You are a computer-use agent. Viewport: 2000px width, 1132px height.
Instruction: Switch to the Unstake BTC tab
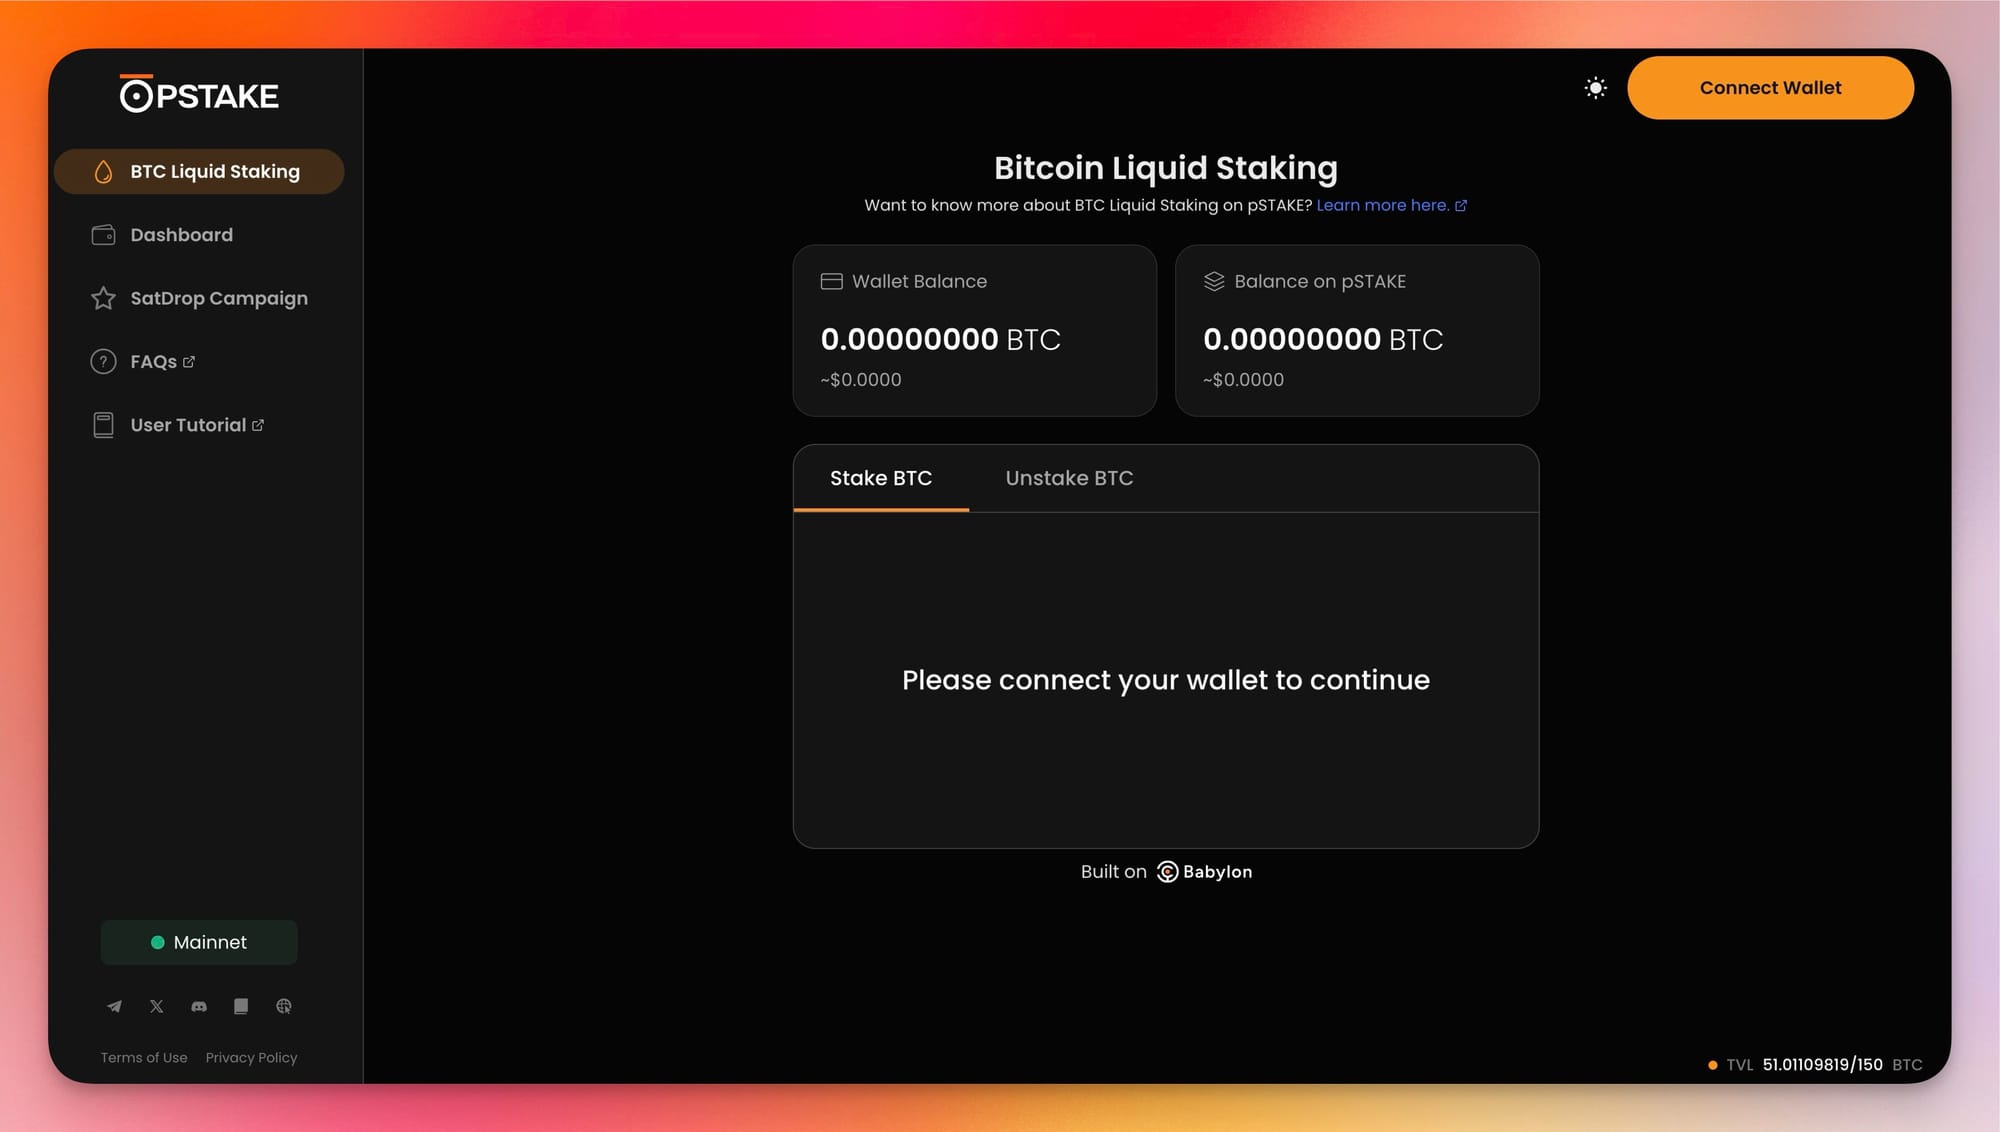(x=1068, y=478)
